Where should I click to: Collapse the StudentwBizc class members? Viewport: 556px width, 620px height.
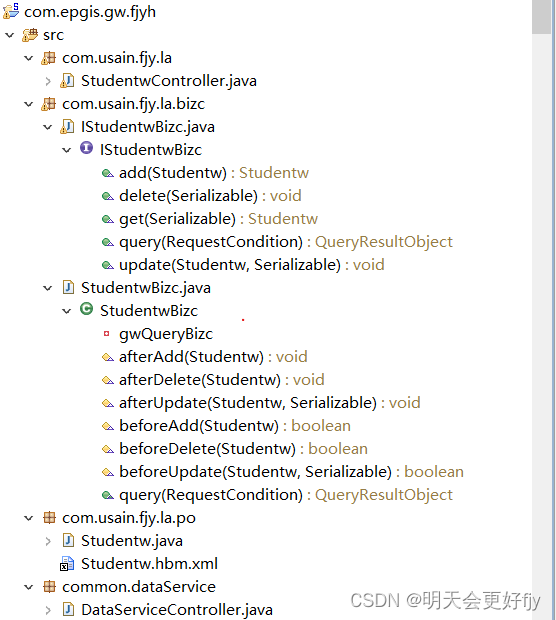66,311
